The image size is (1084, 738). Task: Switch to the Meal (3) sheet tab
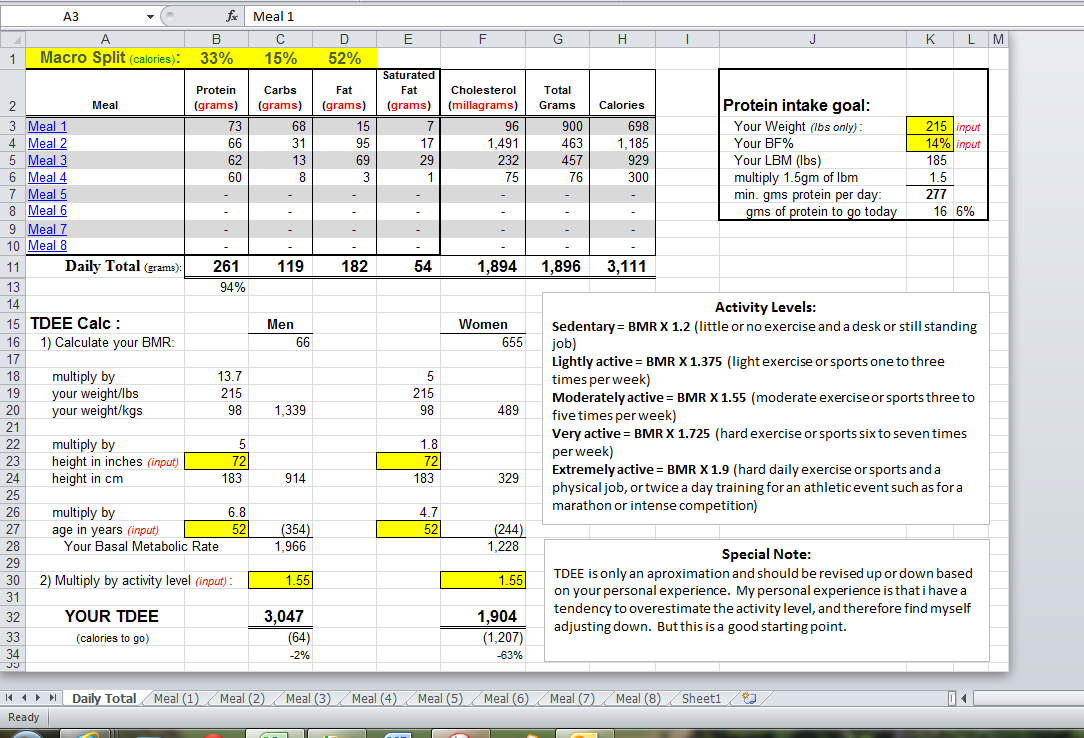tap(308, 699)
